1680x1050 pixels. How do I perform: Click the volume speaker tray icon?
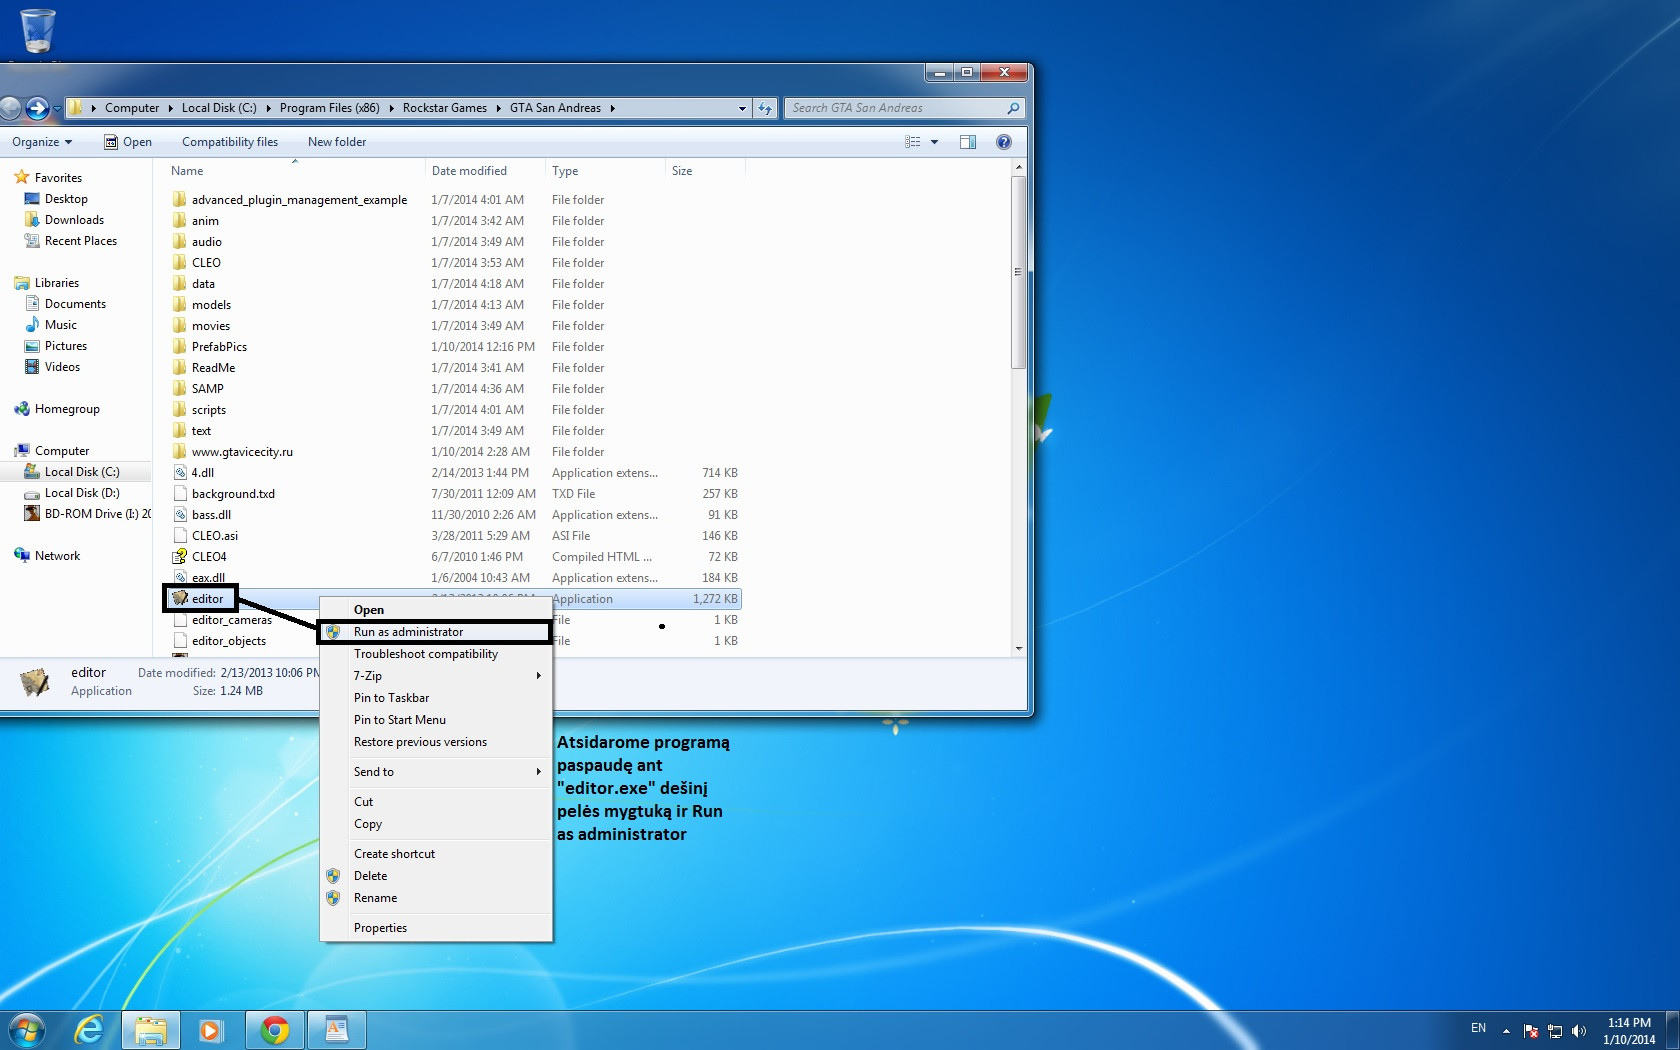1579,1031
